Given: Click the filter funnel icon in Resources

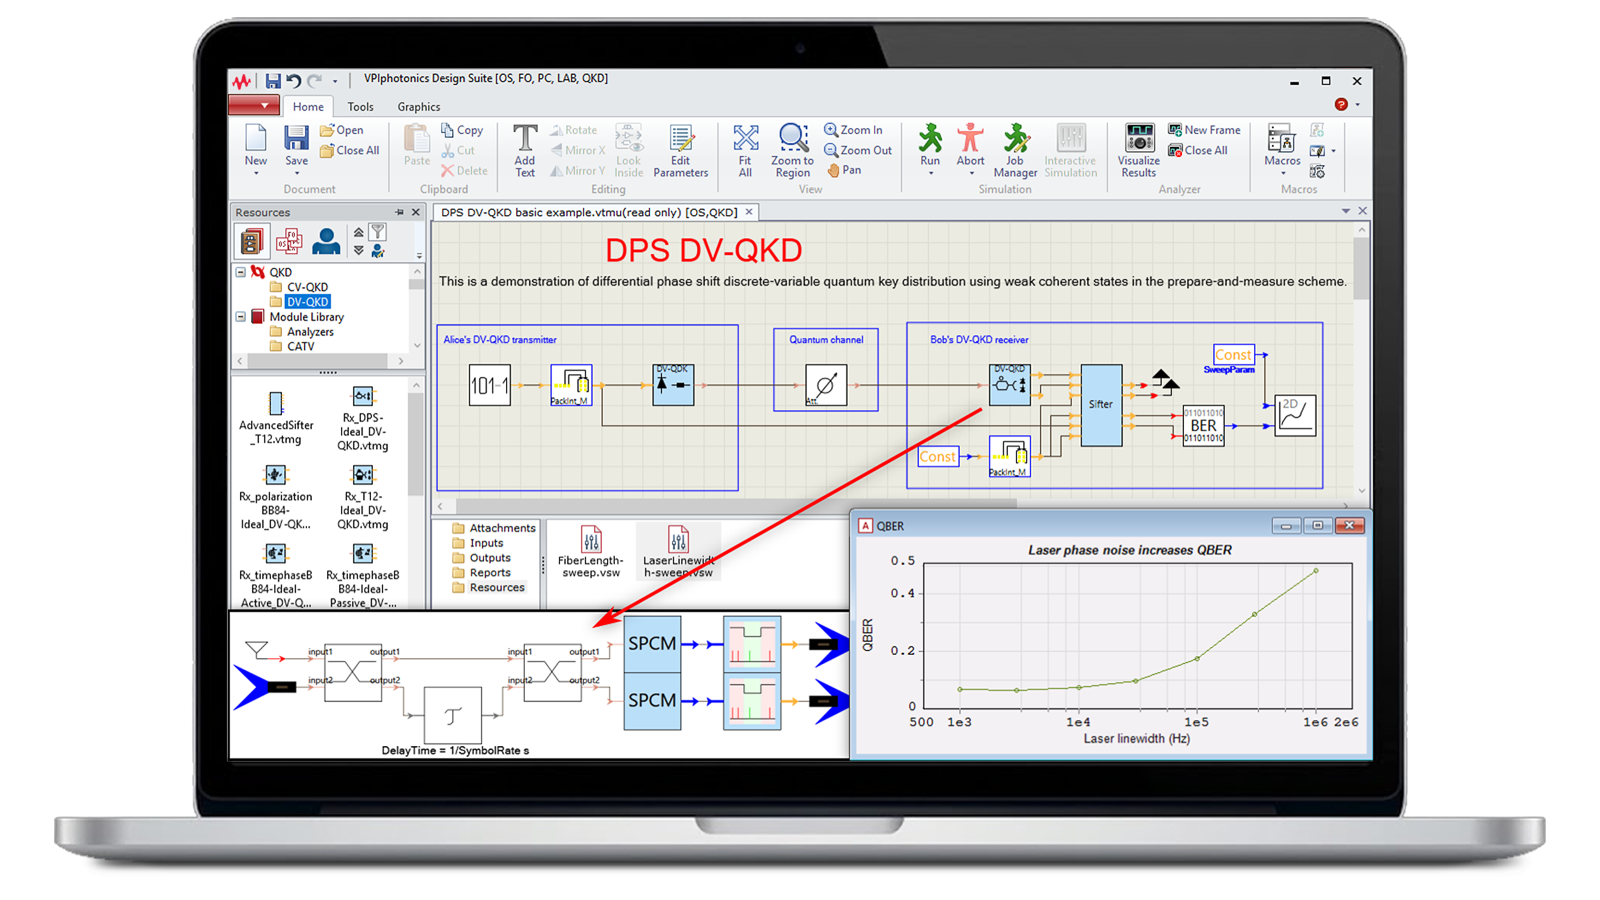Looking at the screenshot, I should [378, 233].
